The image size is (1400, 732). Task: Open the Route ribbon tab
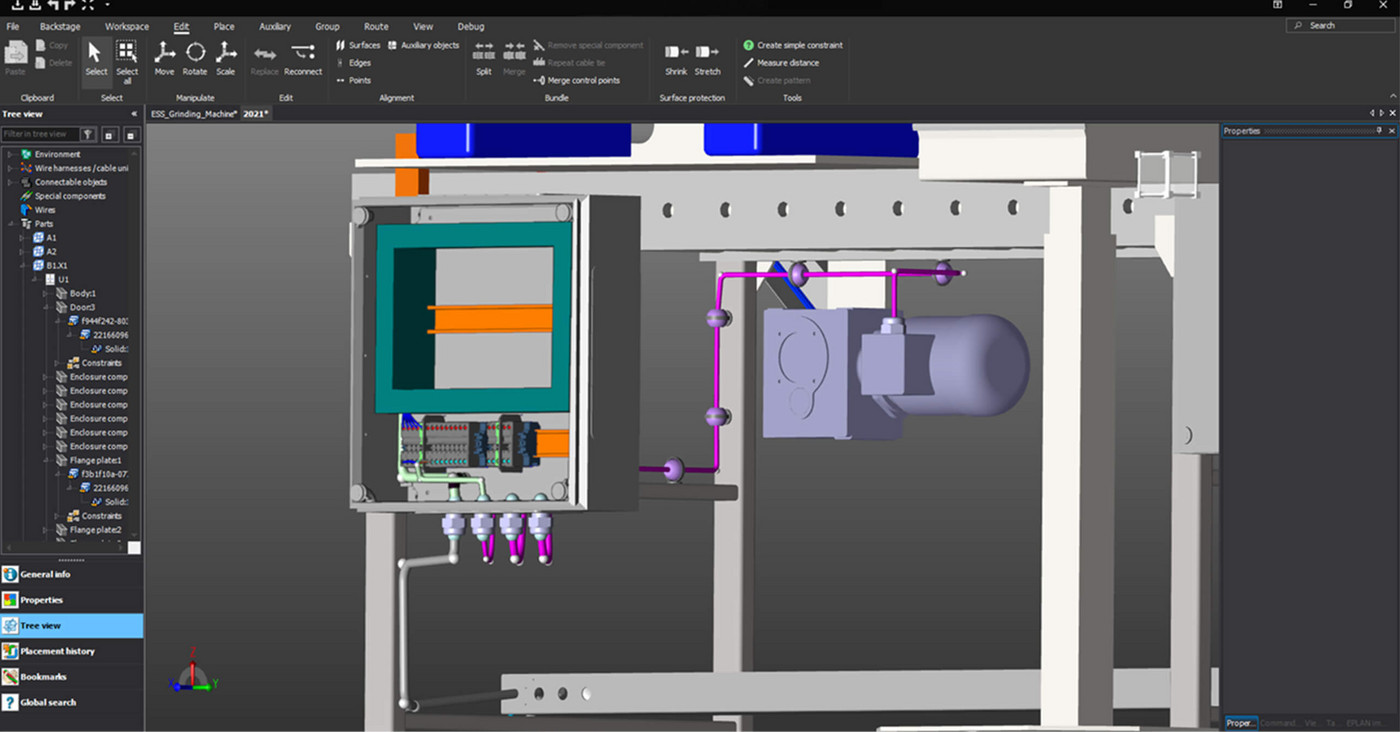point(376,26)
